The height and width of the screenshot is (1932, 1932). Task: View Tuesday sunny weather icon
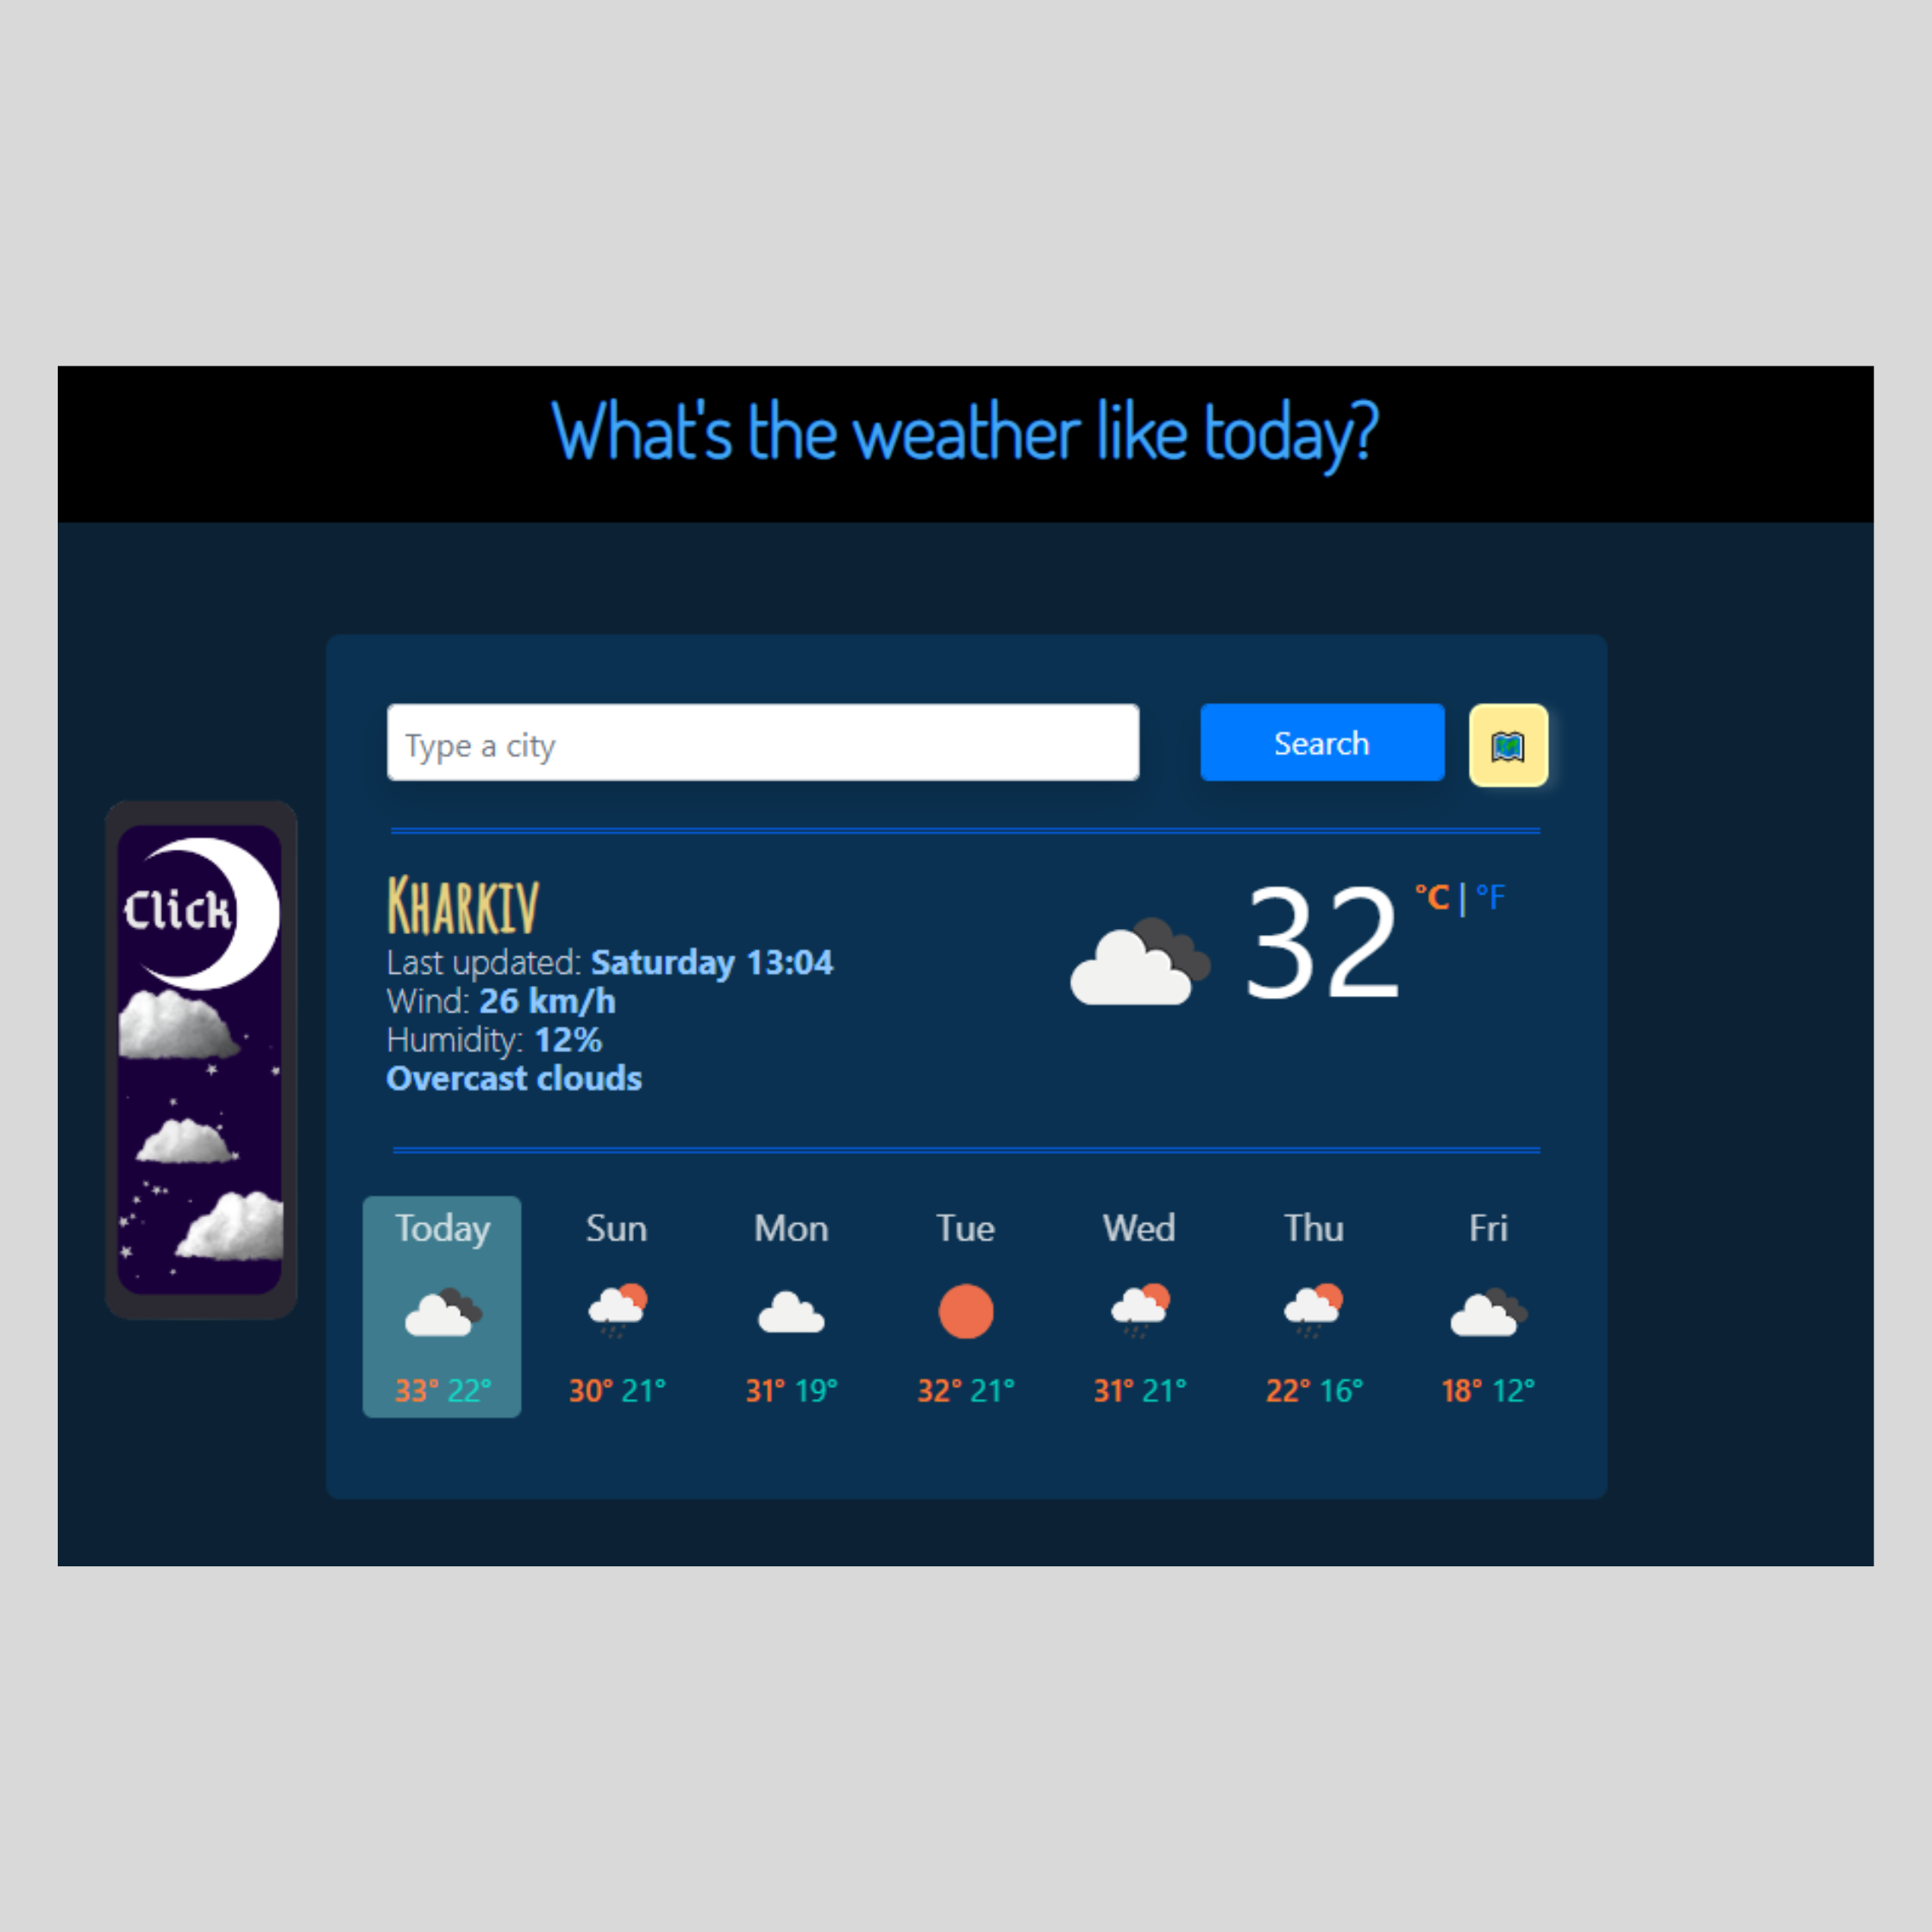pyautogui.click(x=969, y=1313)
